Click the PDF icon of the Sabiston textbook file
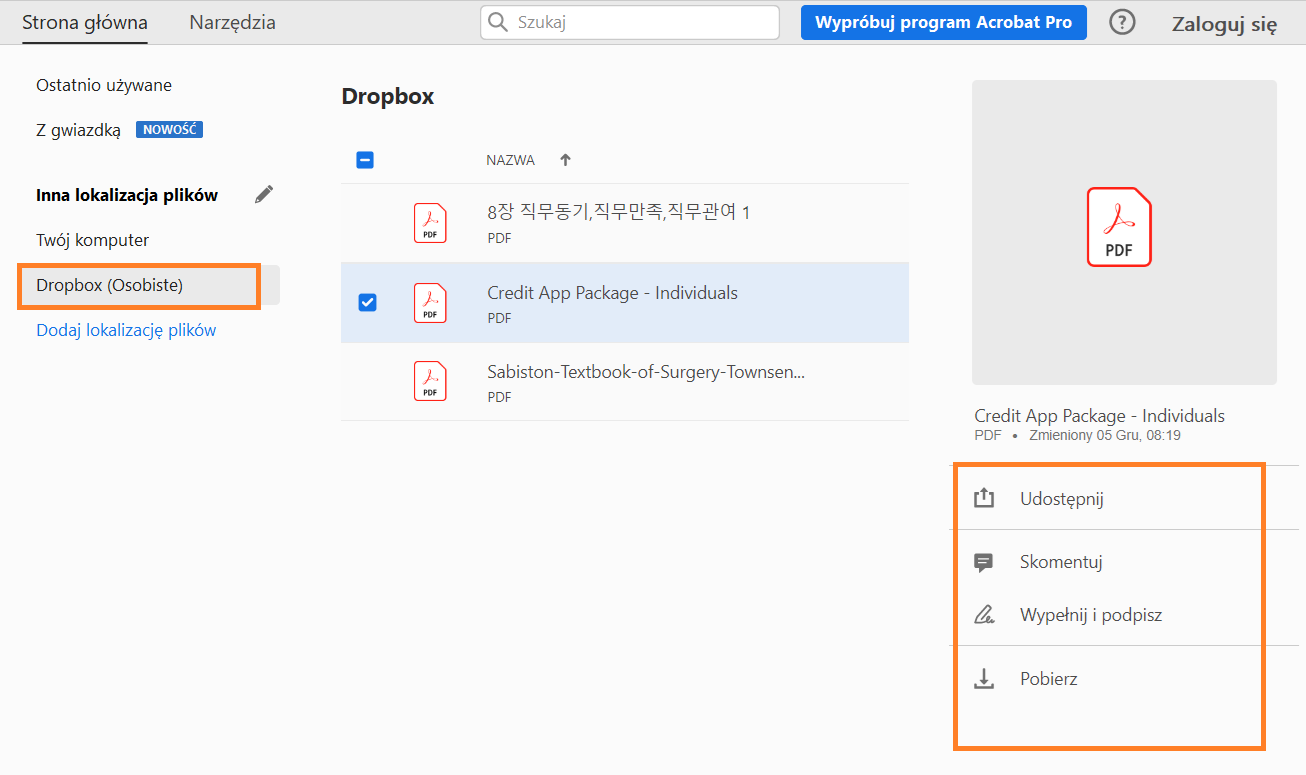1306x775 pixels. tap(430, 381)
